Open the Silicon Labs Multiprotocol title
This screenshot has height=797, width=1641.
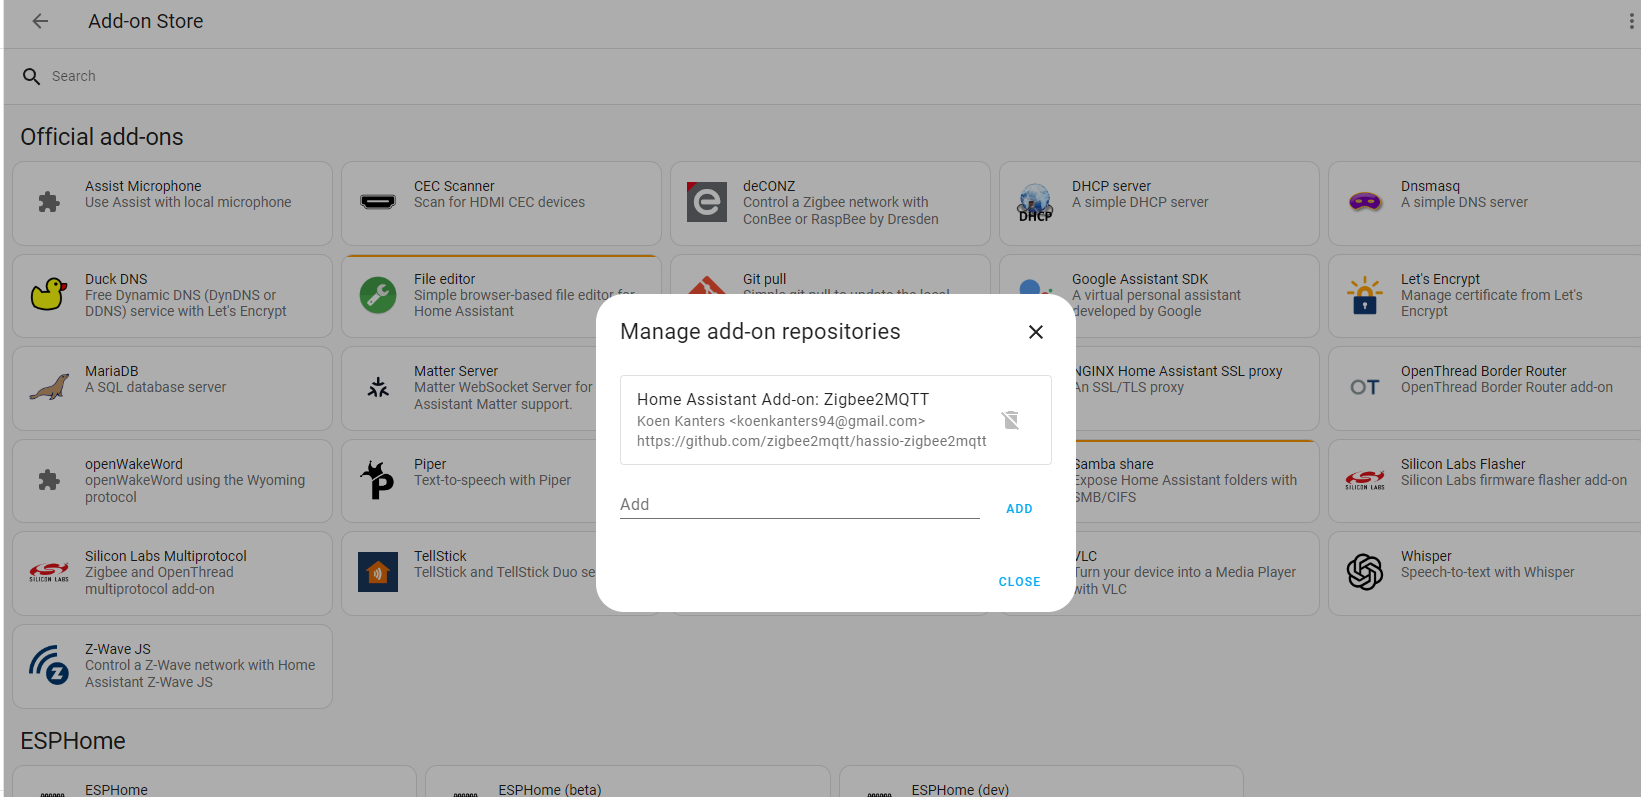coord(166,556)
